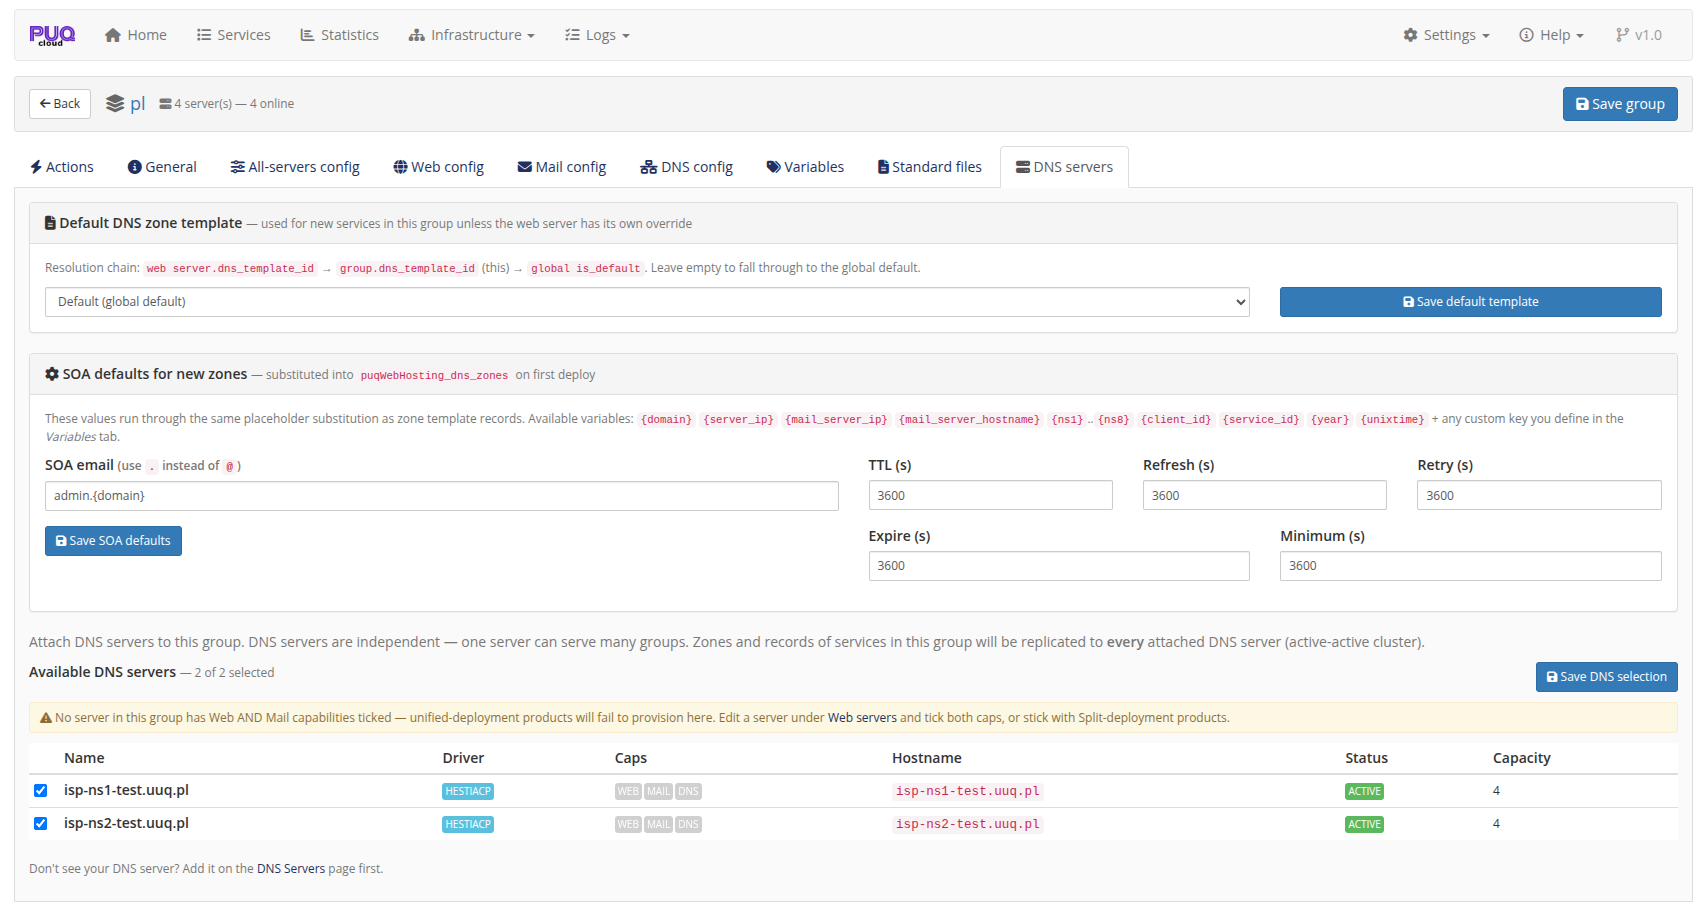
Task: Click hostname isp-ns1-test.uuq.pl code text
Action: [x=967, y=791]
